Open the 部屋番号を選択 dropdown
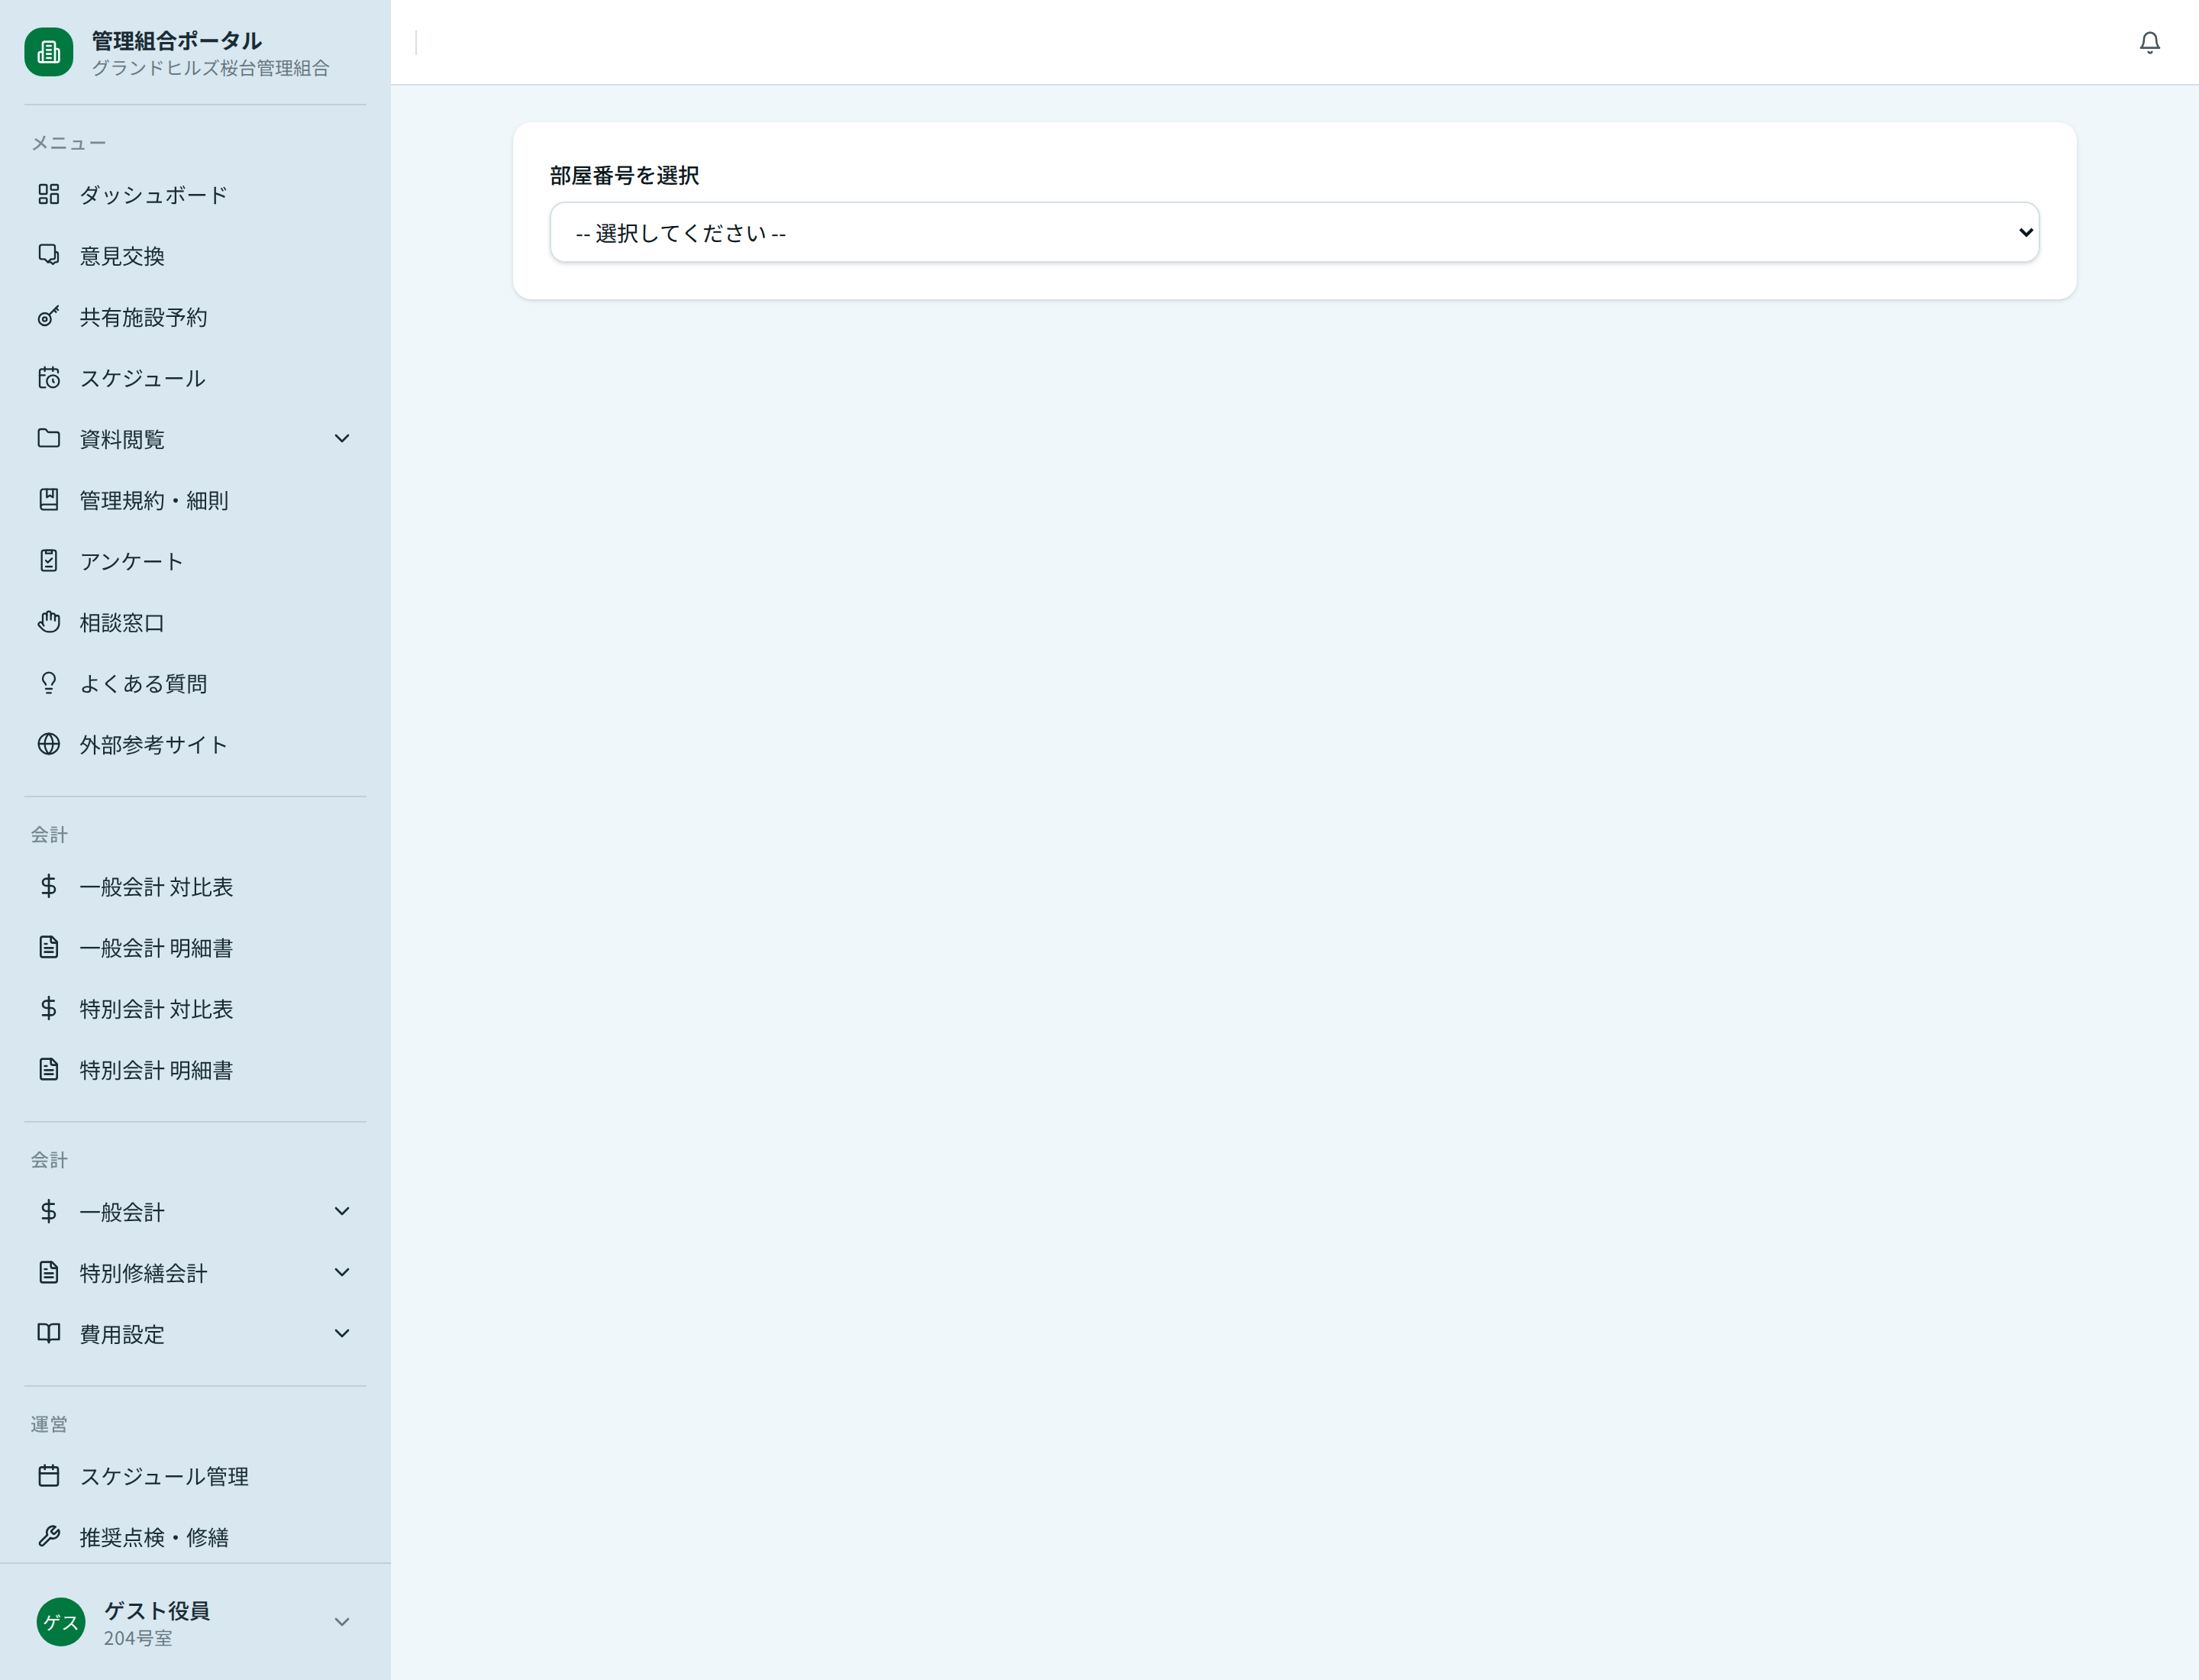Image resolution: width=2199 pixels, height=1680 pixels. [x=1293, y=233]
